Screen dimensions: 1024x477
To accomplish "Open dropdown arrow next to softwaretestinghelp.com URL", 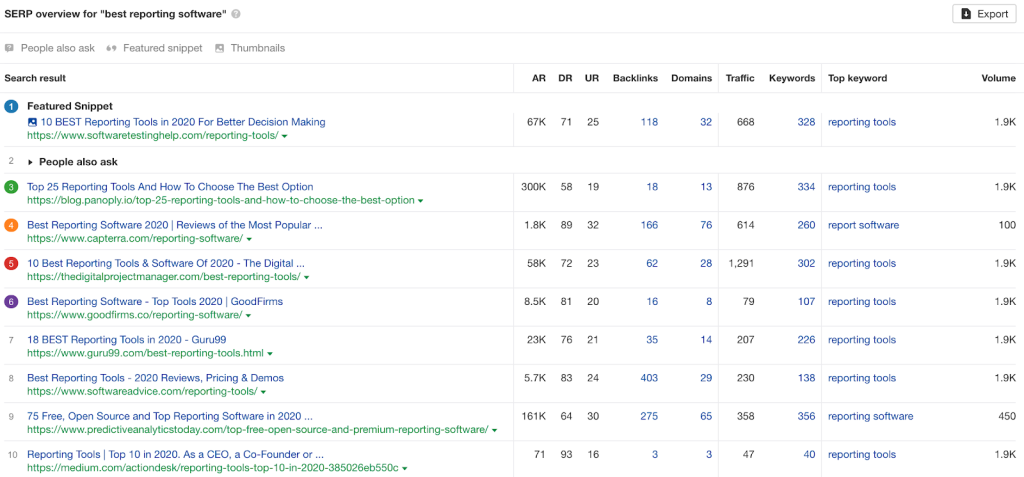I will pos(285,136).
